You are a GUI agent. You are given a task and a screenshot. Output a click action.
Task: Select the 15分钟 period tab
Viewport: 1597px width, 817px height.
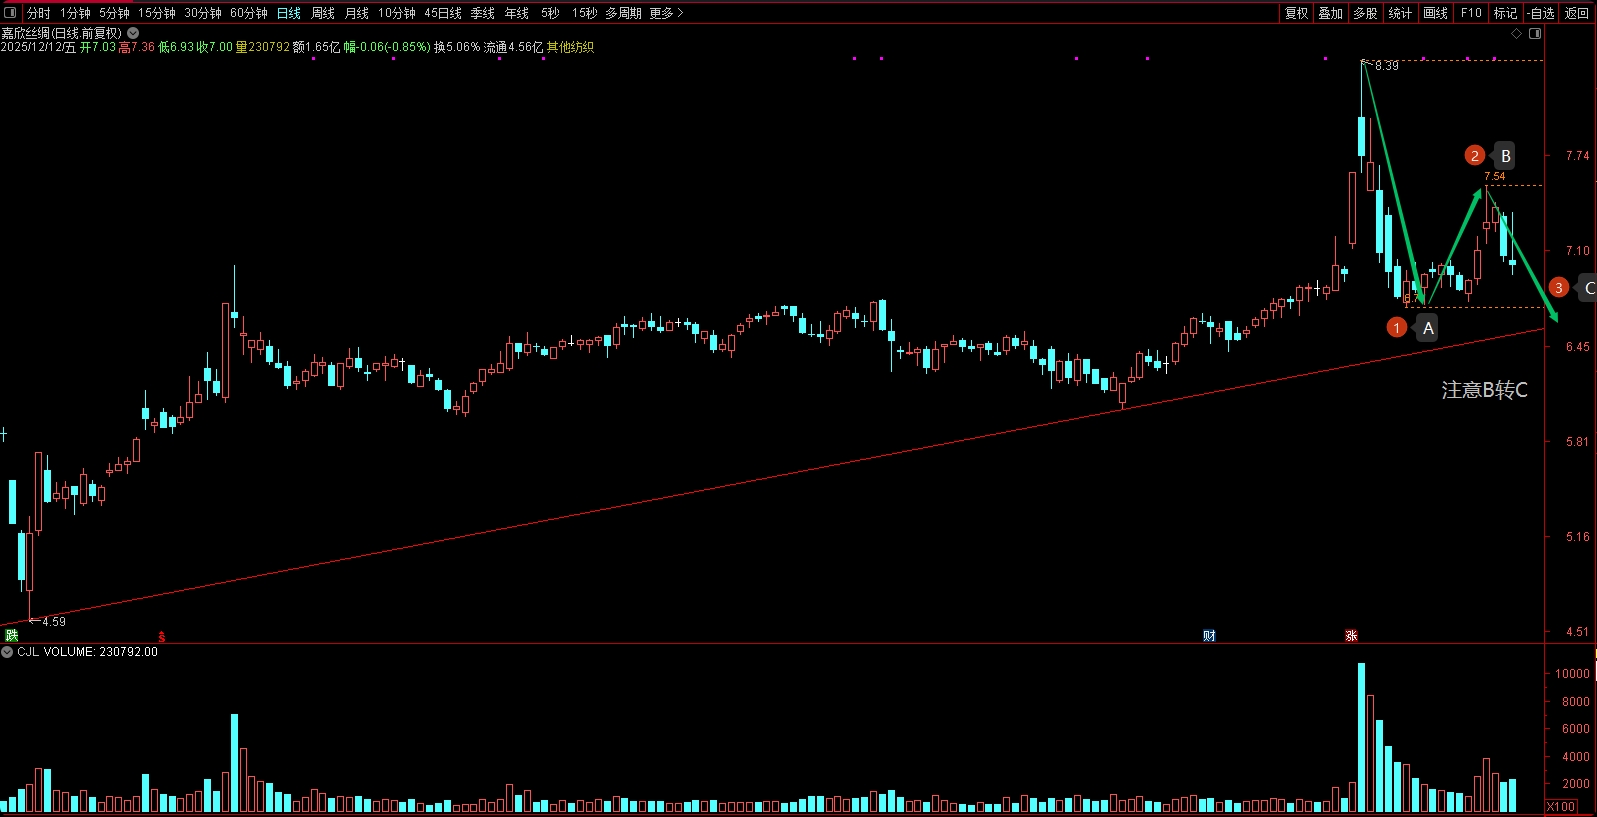[x=156, y=13]
